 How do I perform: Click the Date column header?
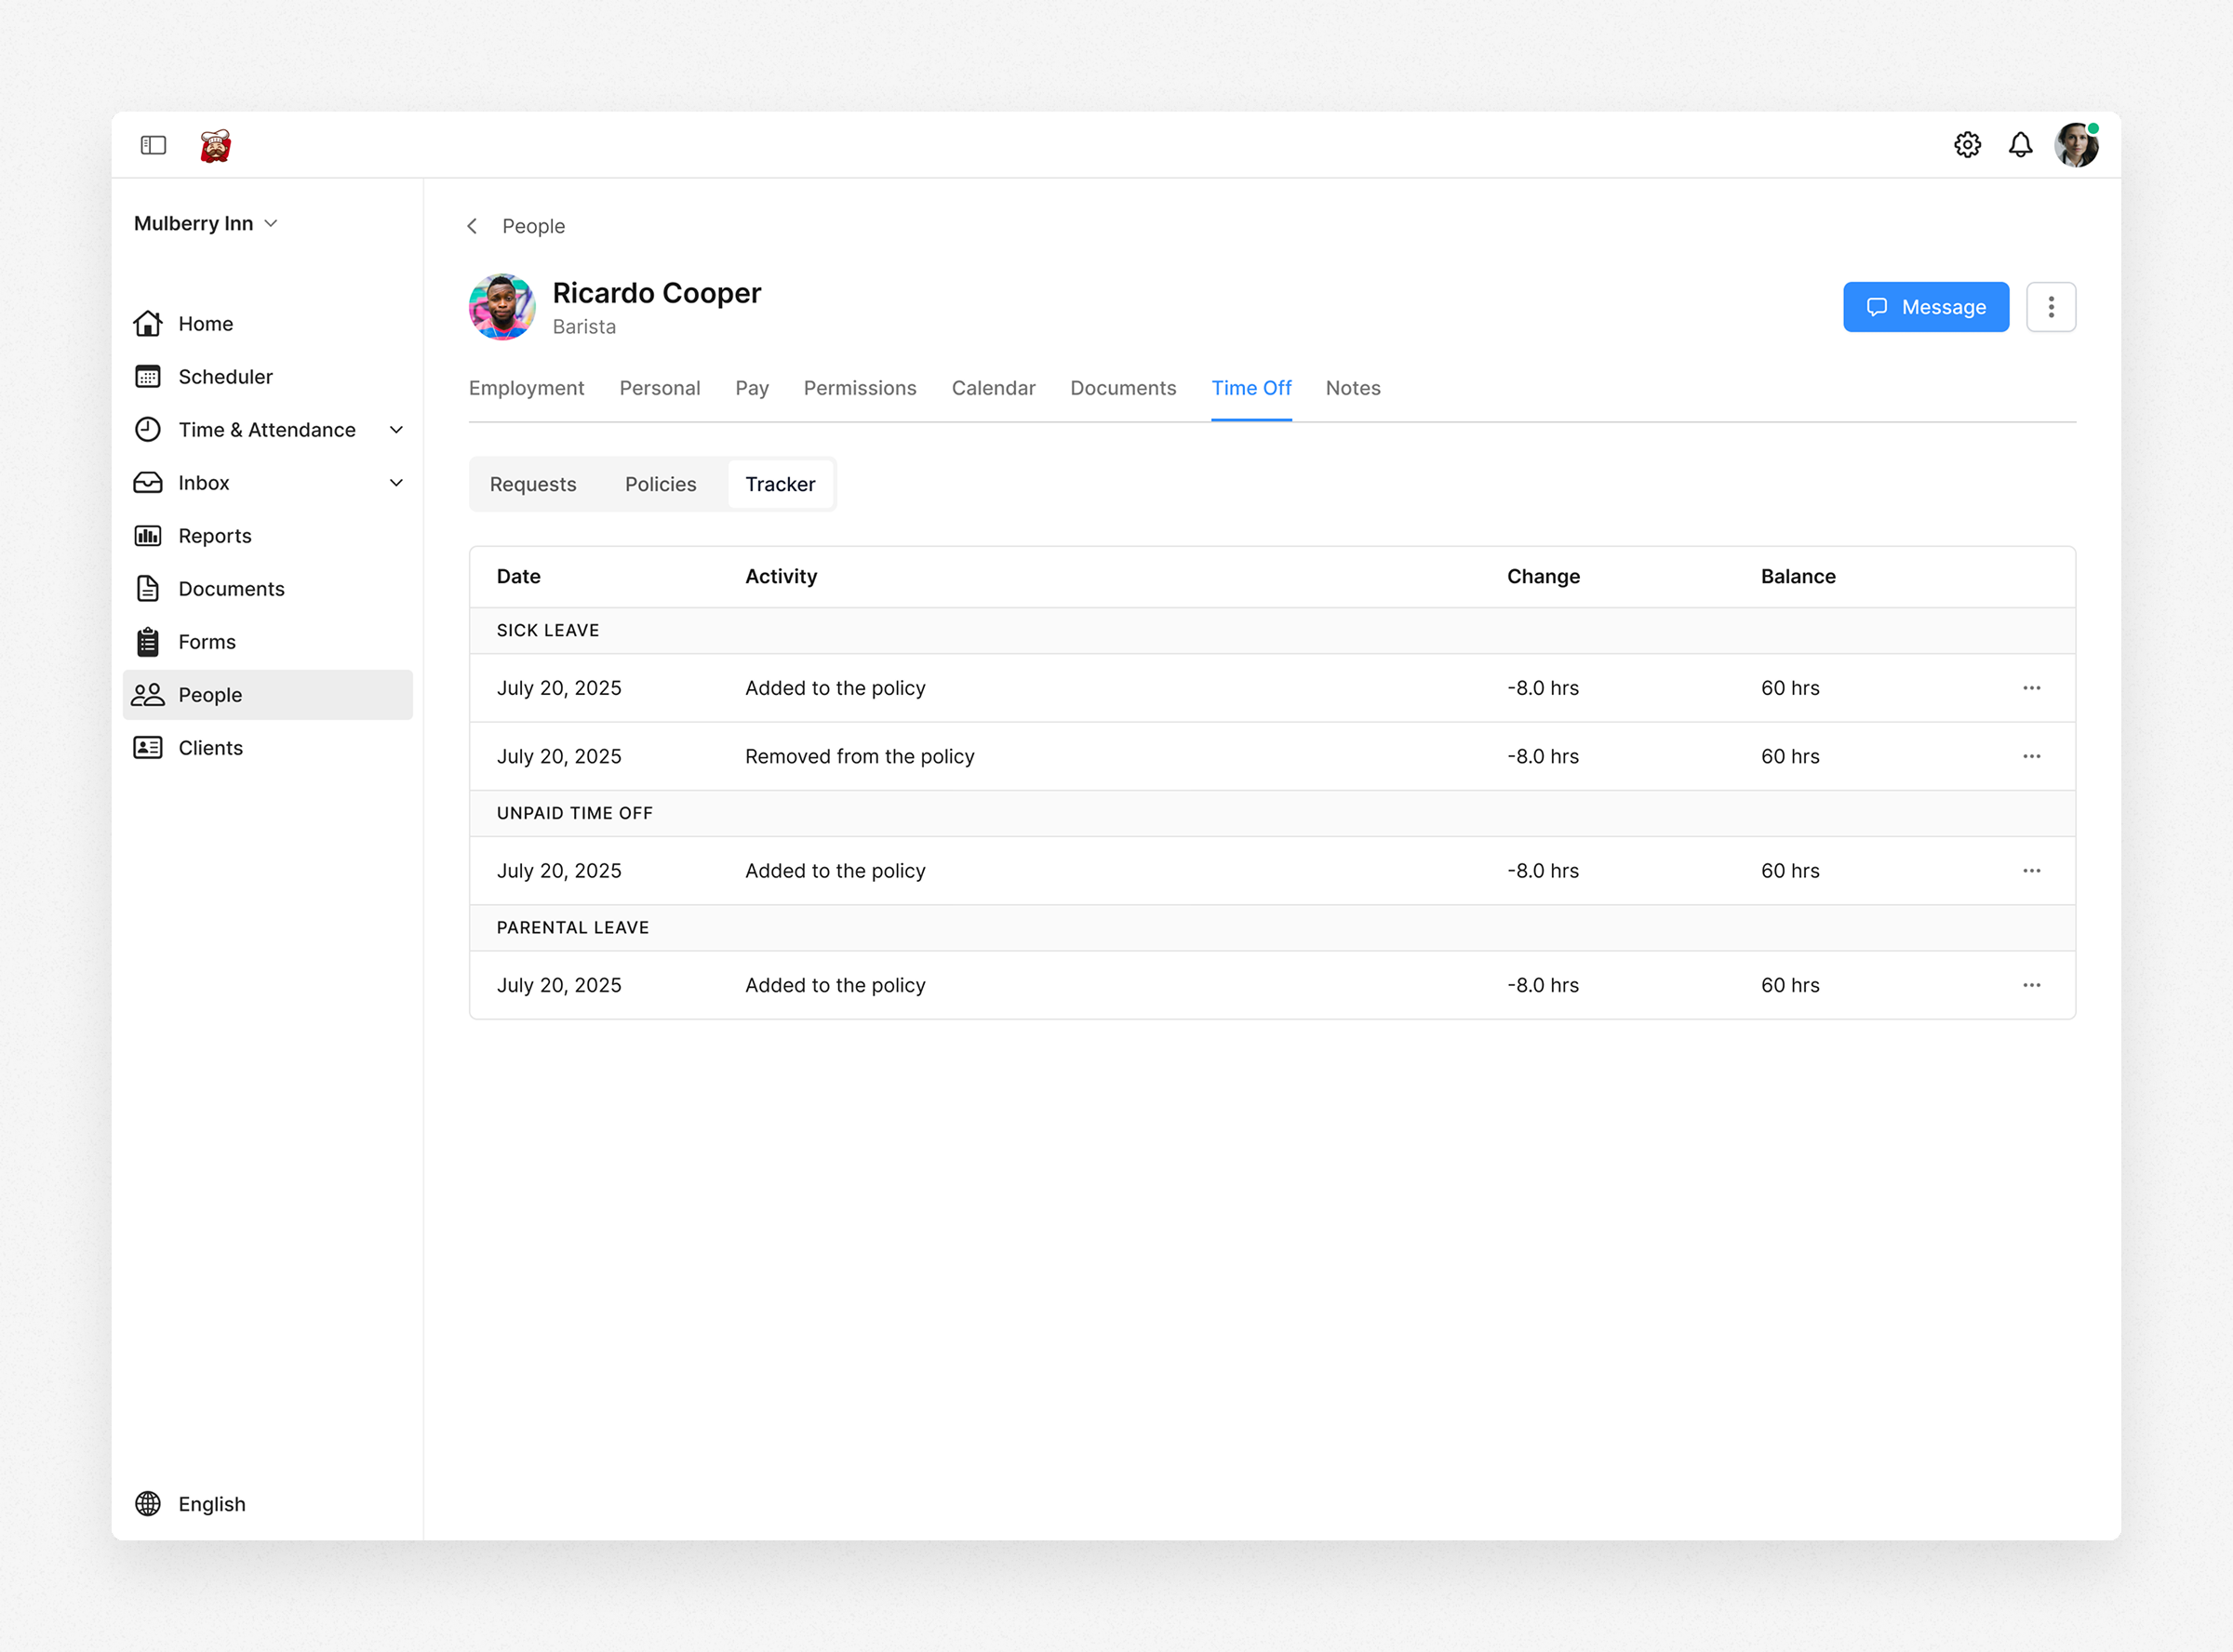pyautogui.click(x=518, y=576)
